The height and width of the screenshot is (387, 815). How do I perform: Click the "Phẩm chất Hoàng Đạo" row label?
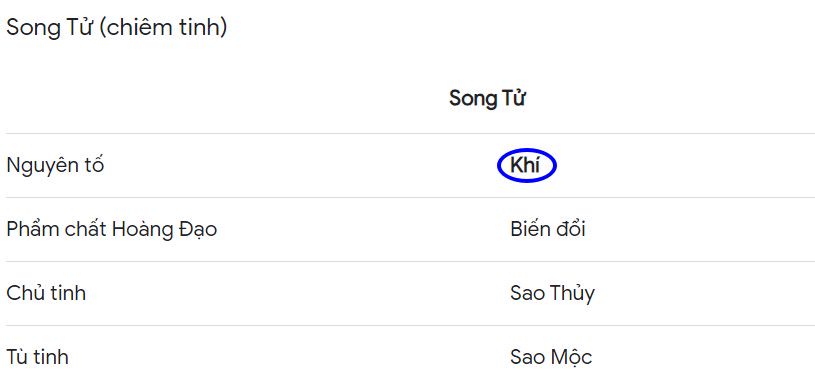pos(112,229)
